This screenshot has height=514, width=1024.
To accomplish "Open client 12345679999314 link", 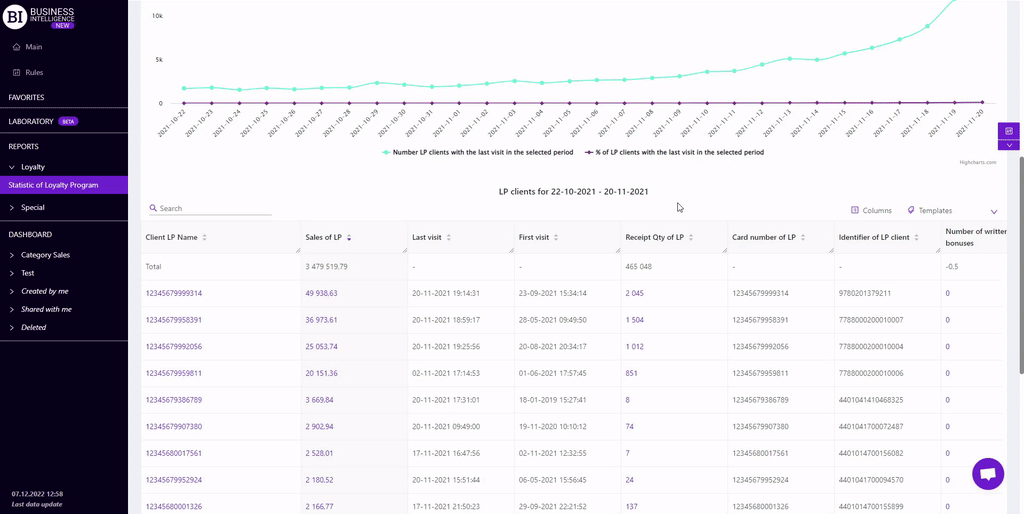I will [174, 293].
